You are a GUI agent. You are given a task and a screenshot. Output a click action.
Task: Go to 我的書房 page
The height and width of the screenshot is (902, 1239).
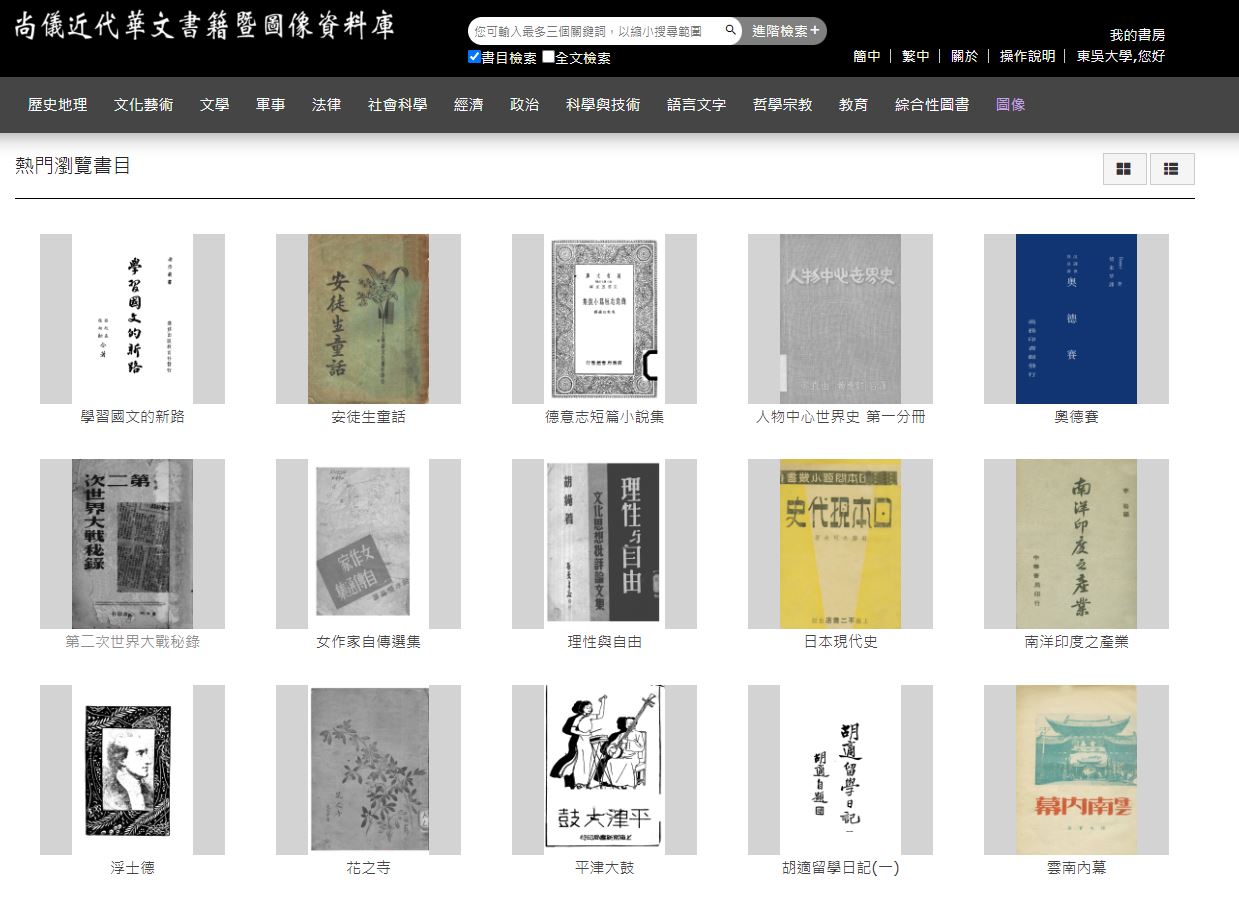[1137, 35]
